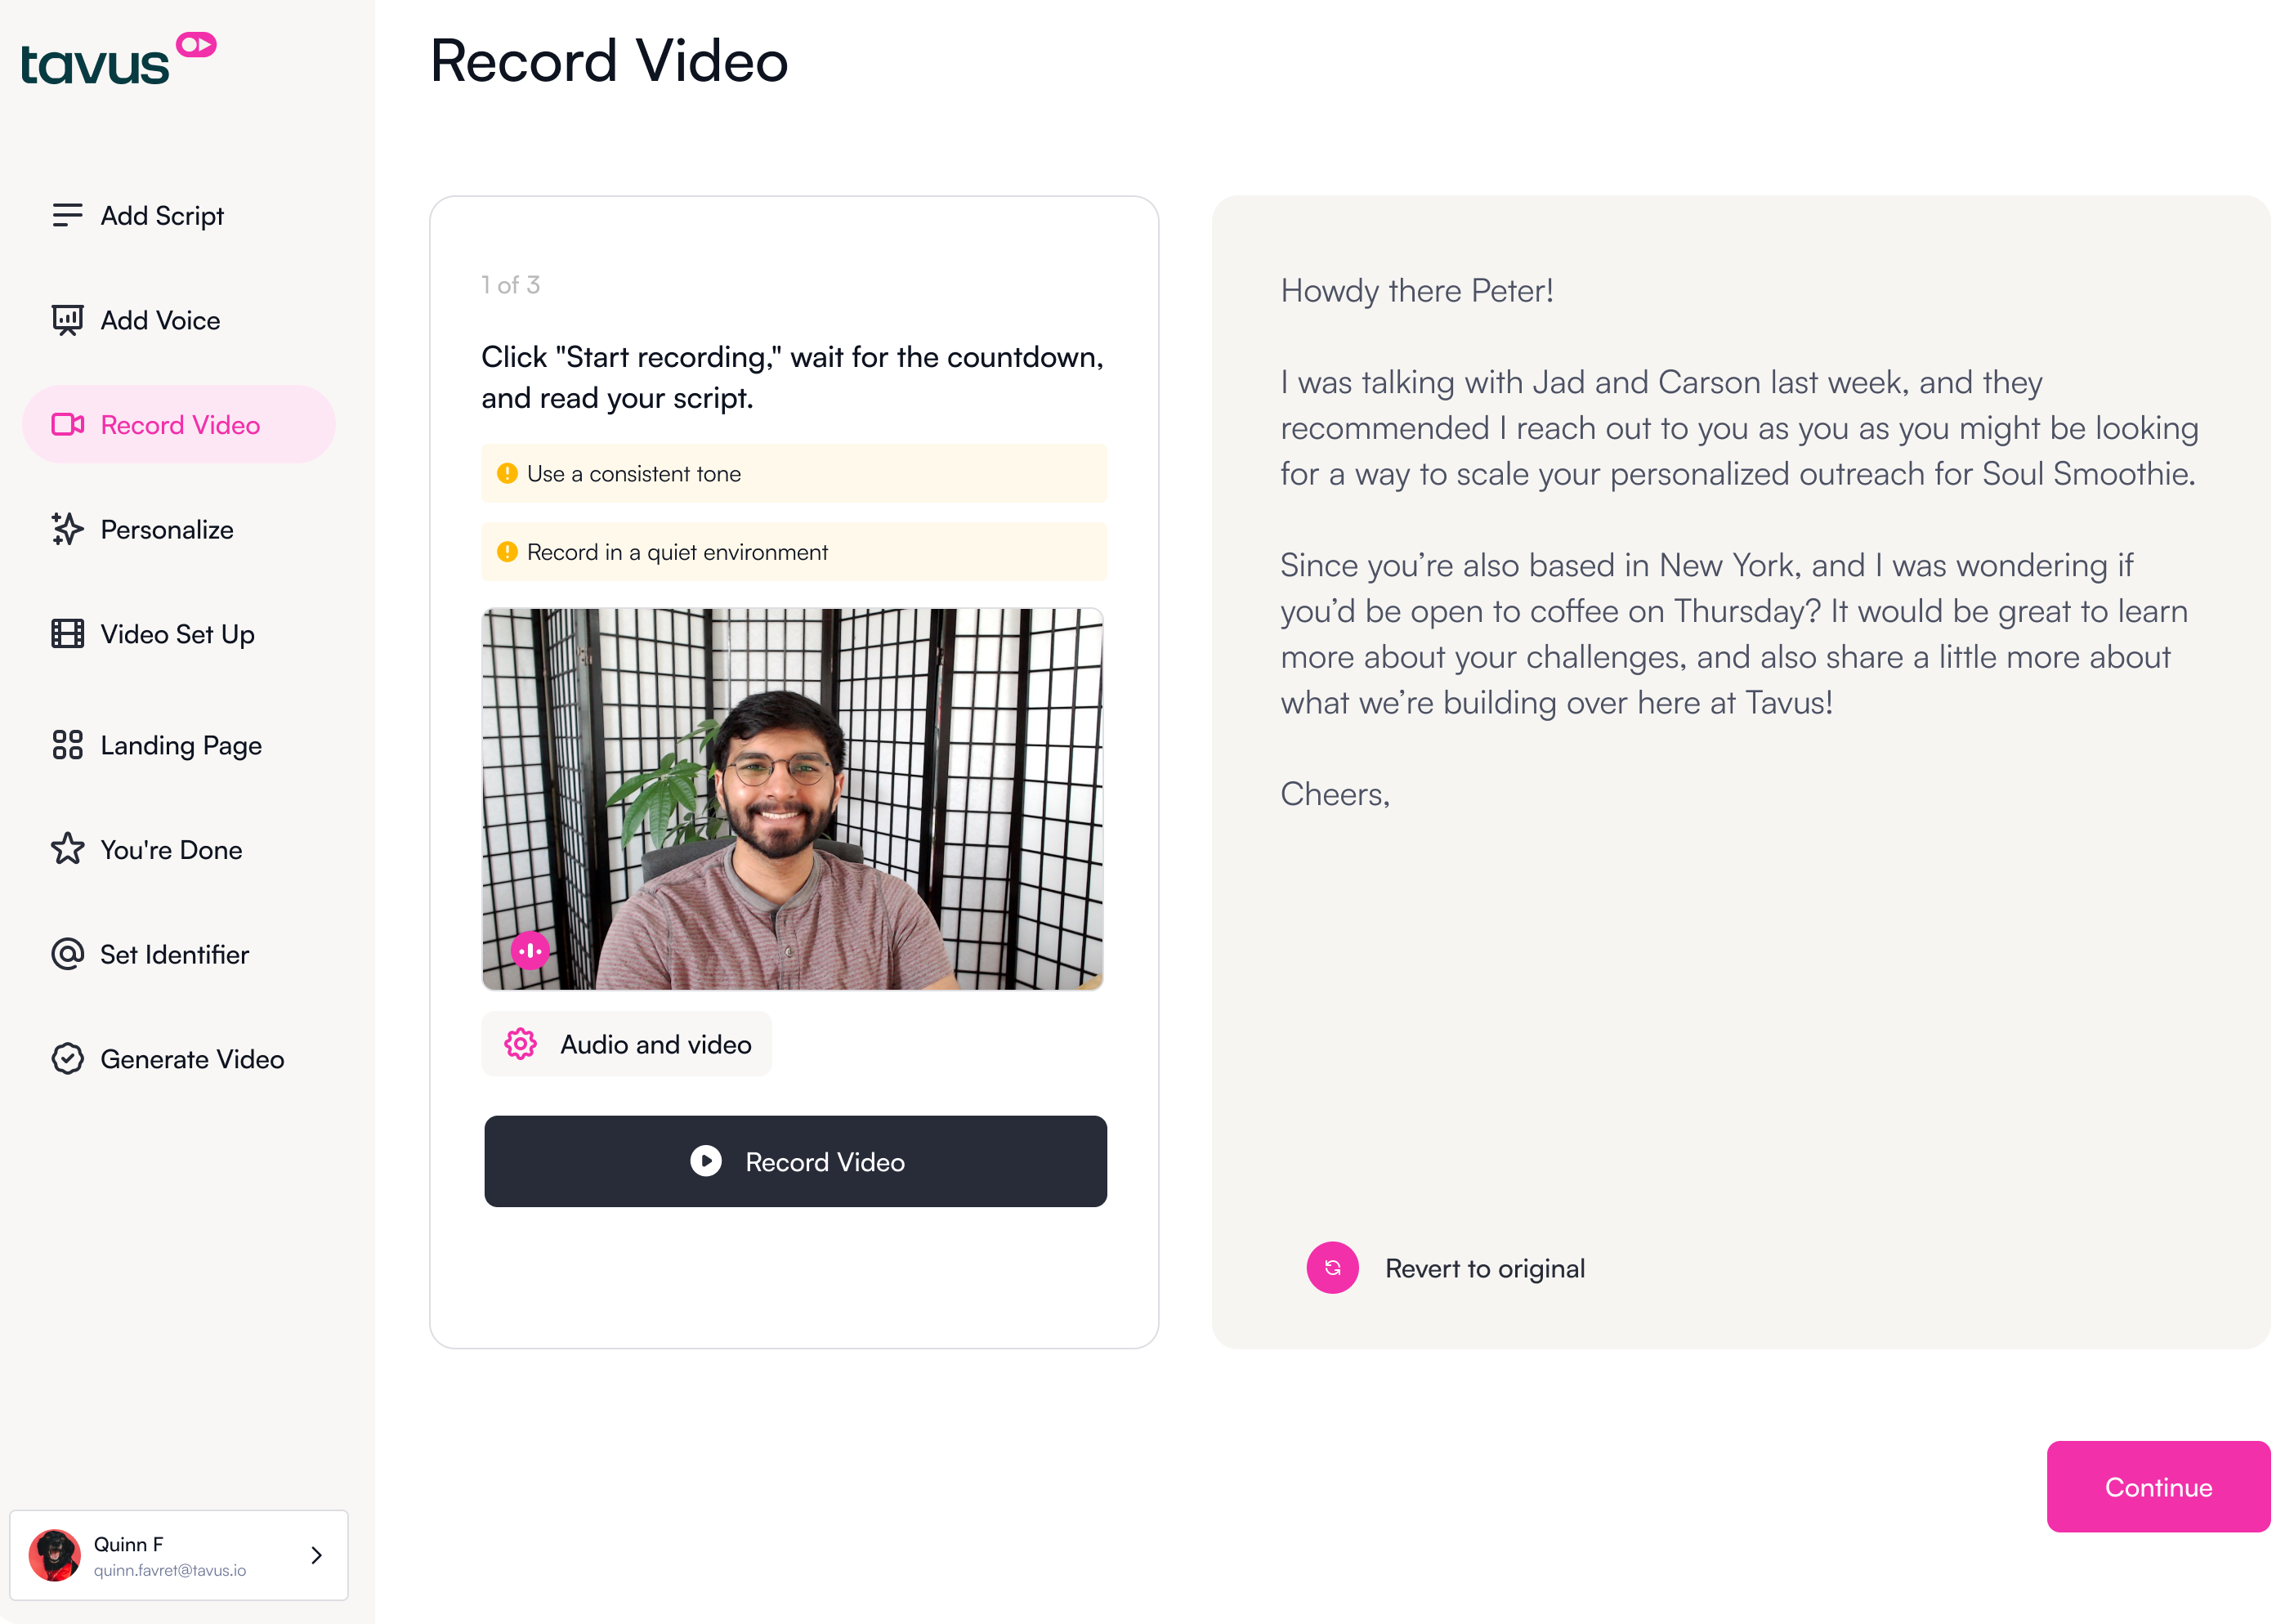This screenshot has width=2294, height=1624.
Task: Open Audio and video gear settings
Action: pos(626,1044)
